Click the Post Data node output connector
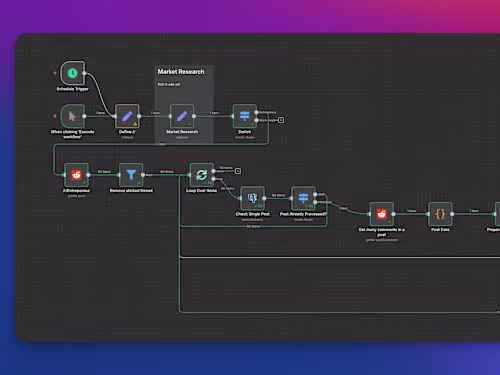The image size is (500, 375). pyautogui.click(x=452, y=214)
